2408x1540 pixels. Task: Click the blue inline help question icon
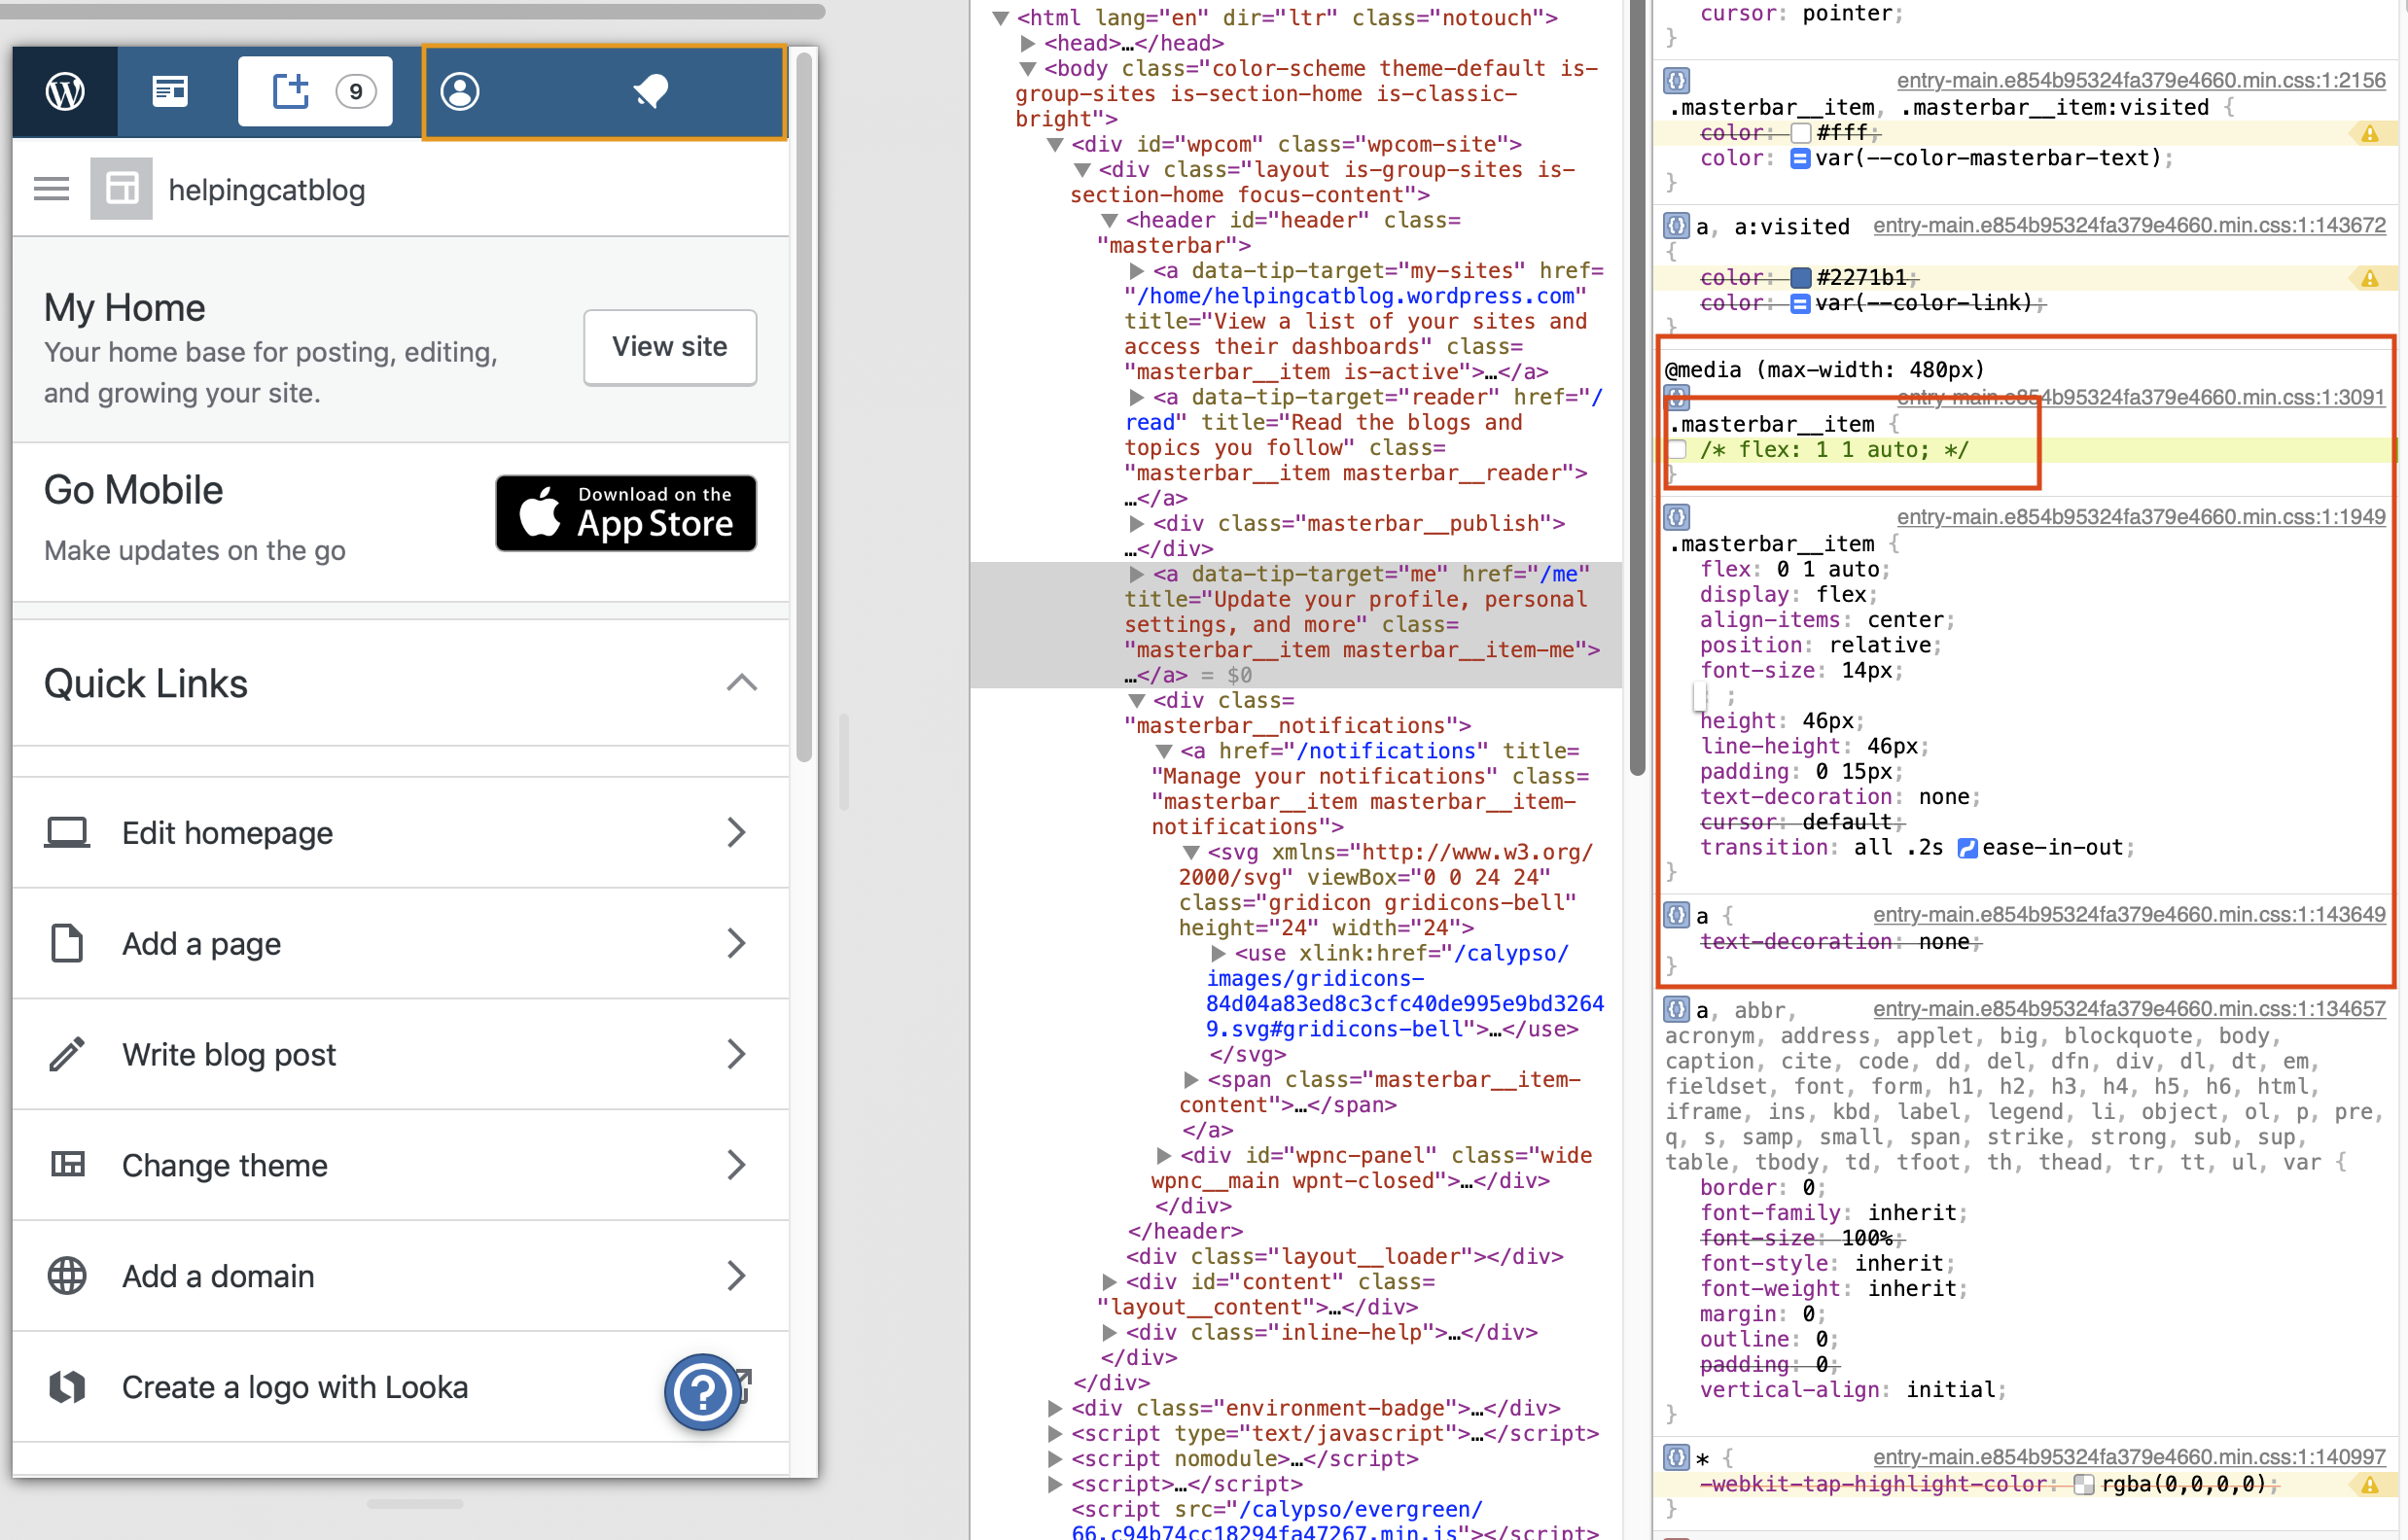[x=703, y=1391]
